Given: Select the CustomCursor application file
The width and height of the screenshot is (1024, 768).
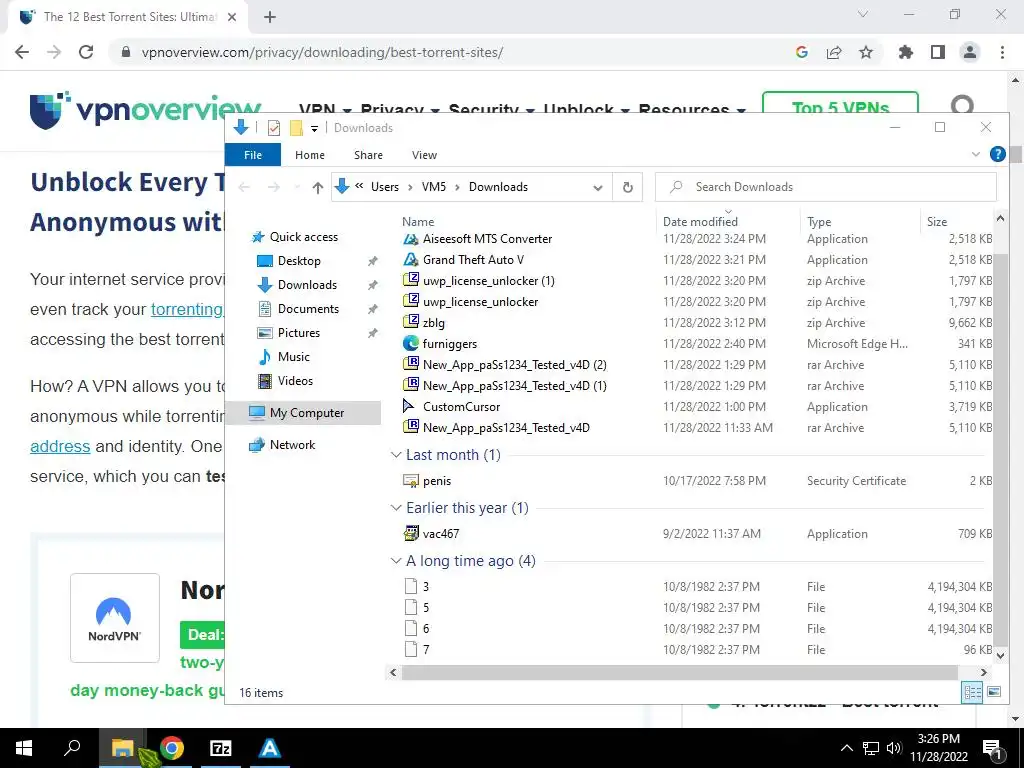Looking at the screenshot, I should 461,407.
